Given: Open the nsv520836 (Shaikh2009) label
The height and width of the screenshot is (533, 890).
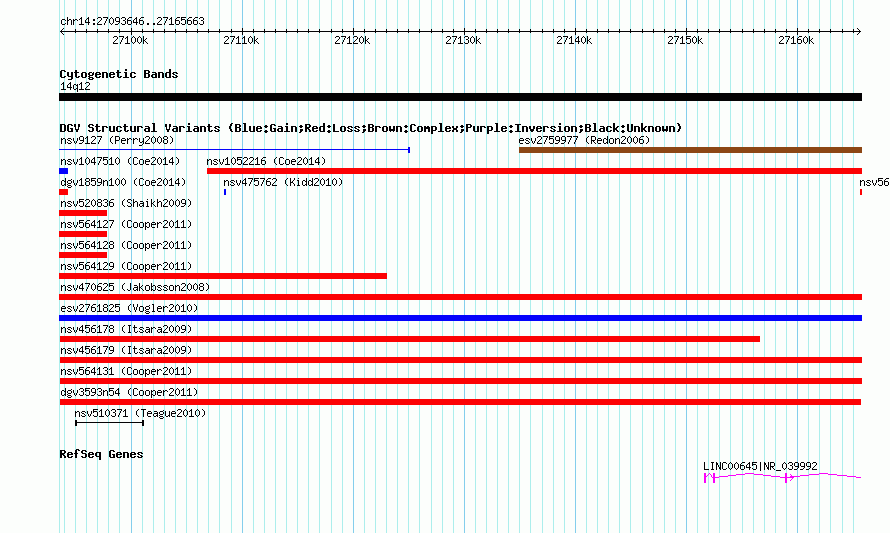Looking at the screenshot, I should 126,203.
